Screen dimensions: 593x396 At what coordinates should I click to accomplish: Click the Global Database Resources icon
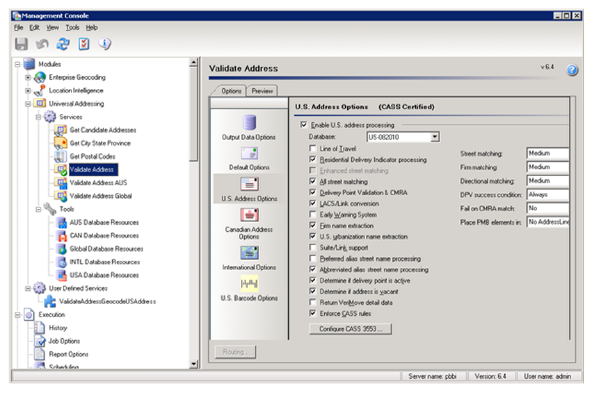coord(61,249)
